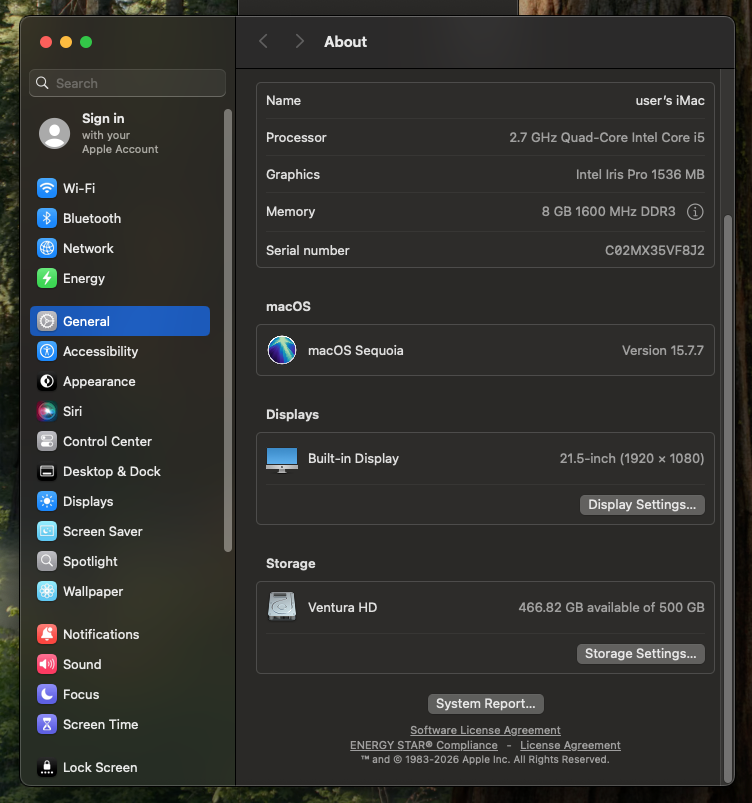Click "21.5-inch (1920 × 1080)" text
Viewport: 752px width, 803px height.
[632, 458]
